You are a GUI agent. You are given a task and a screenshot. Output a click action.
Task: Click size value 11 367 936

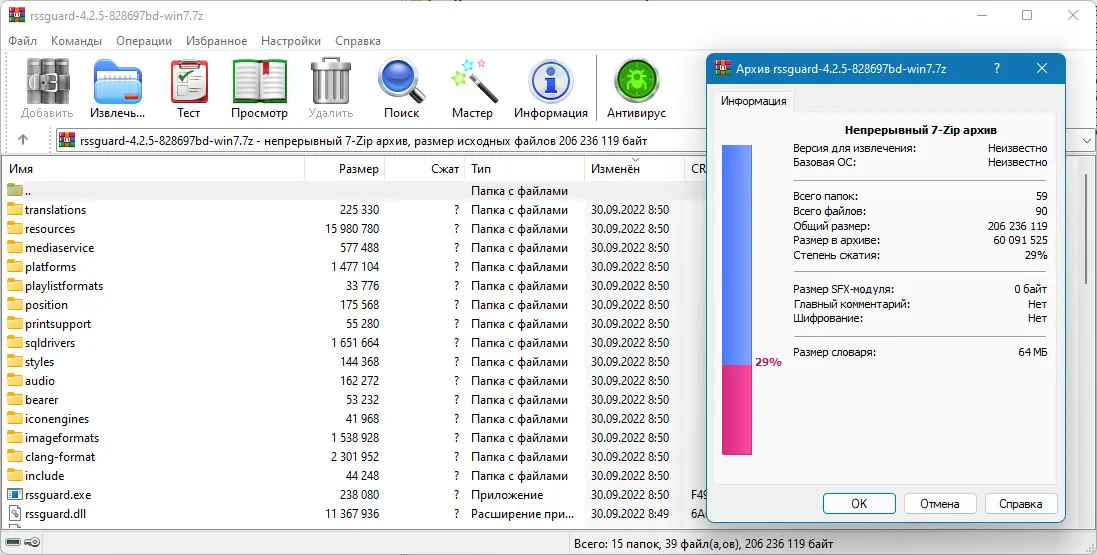click(x=352, y=514)
